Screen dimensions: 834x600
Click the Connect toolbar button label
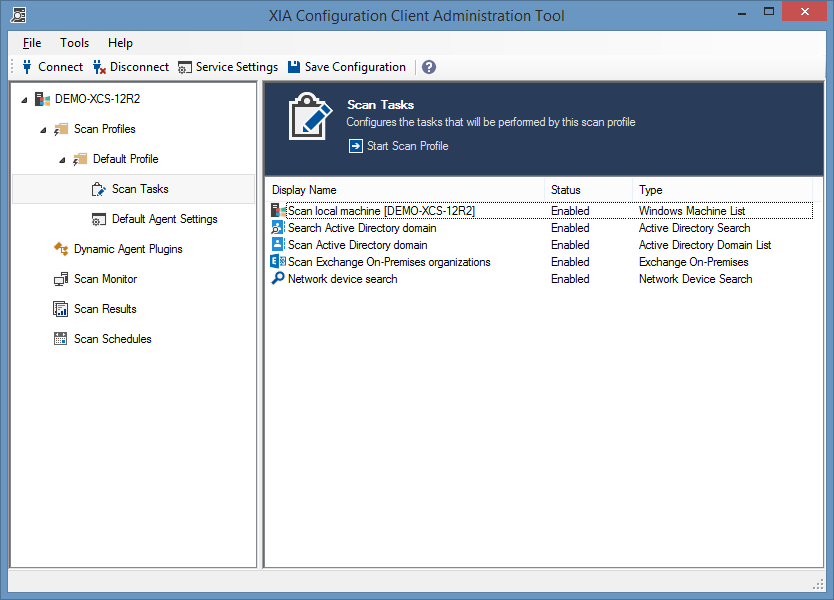point(61,67)
